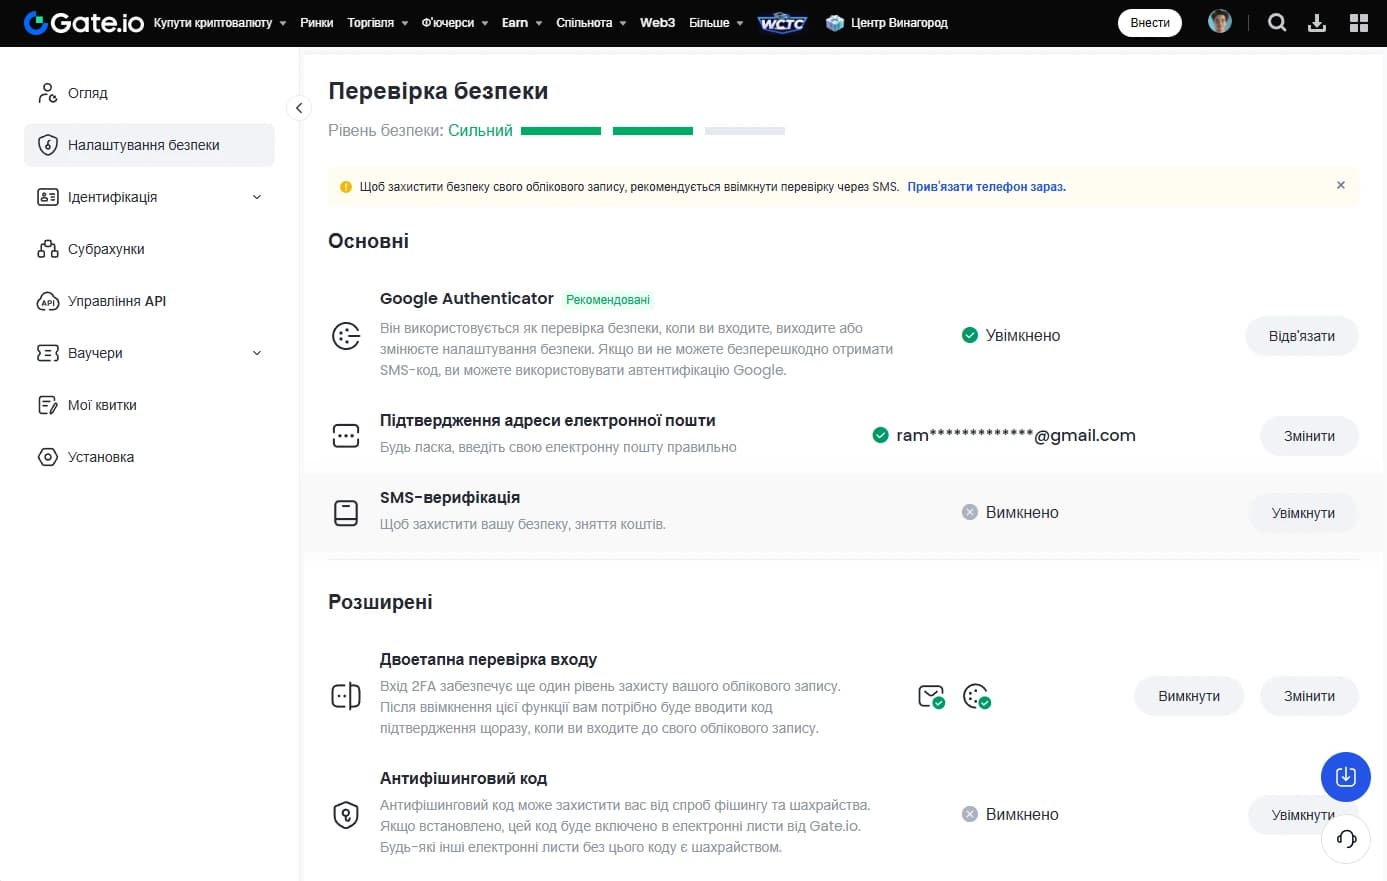The width and height of the screenshot is (1387, 881).
Task: Open Центр Винагород link
Action: (x=899, y=22)
